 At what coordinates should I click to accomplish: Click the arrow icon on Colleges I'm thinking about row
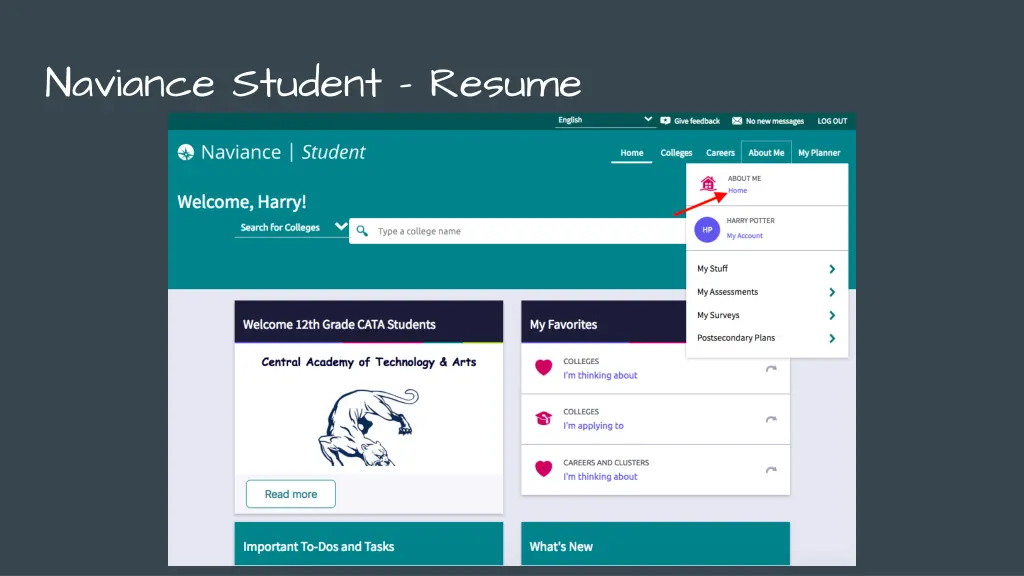coord(771,369)
